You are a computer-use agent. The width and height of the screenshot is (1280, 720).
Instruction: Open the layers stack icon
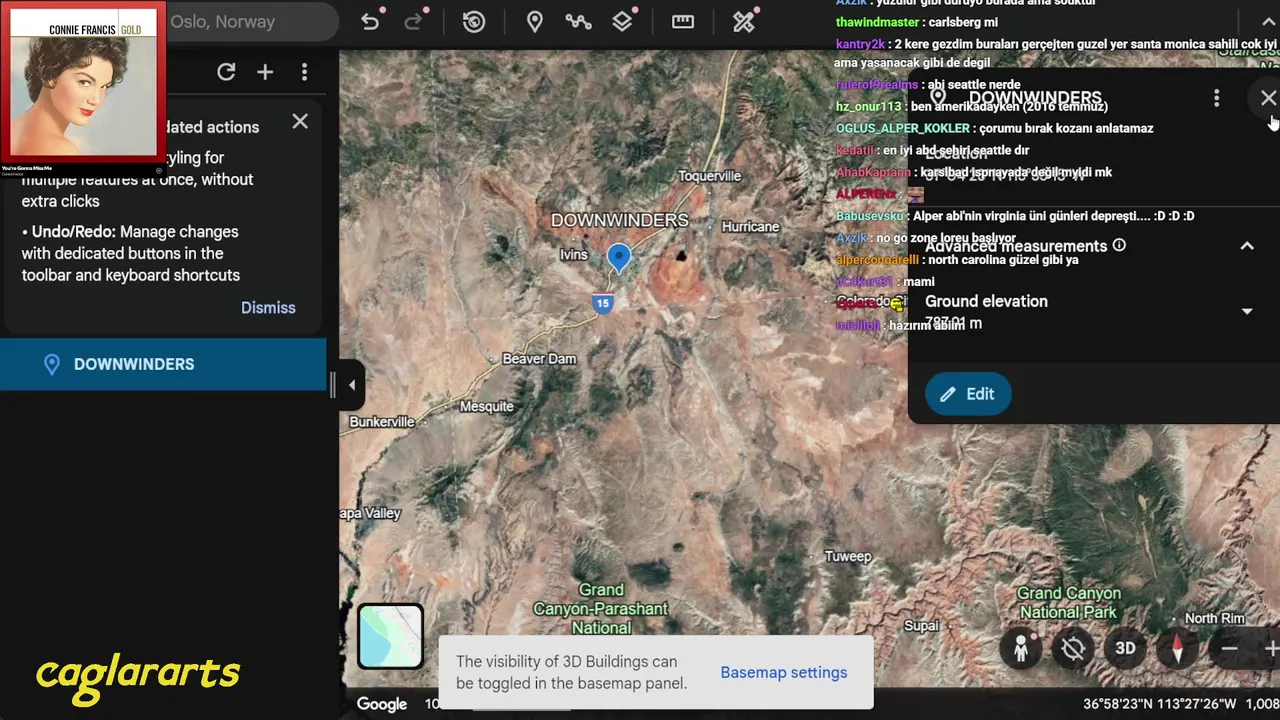coord(623,22)
